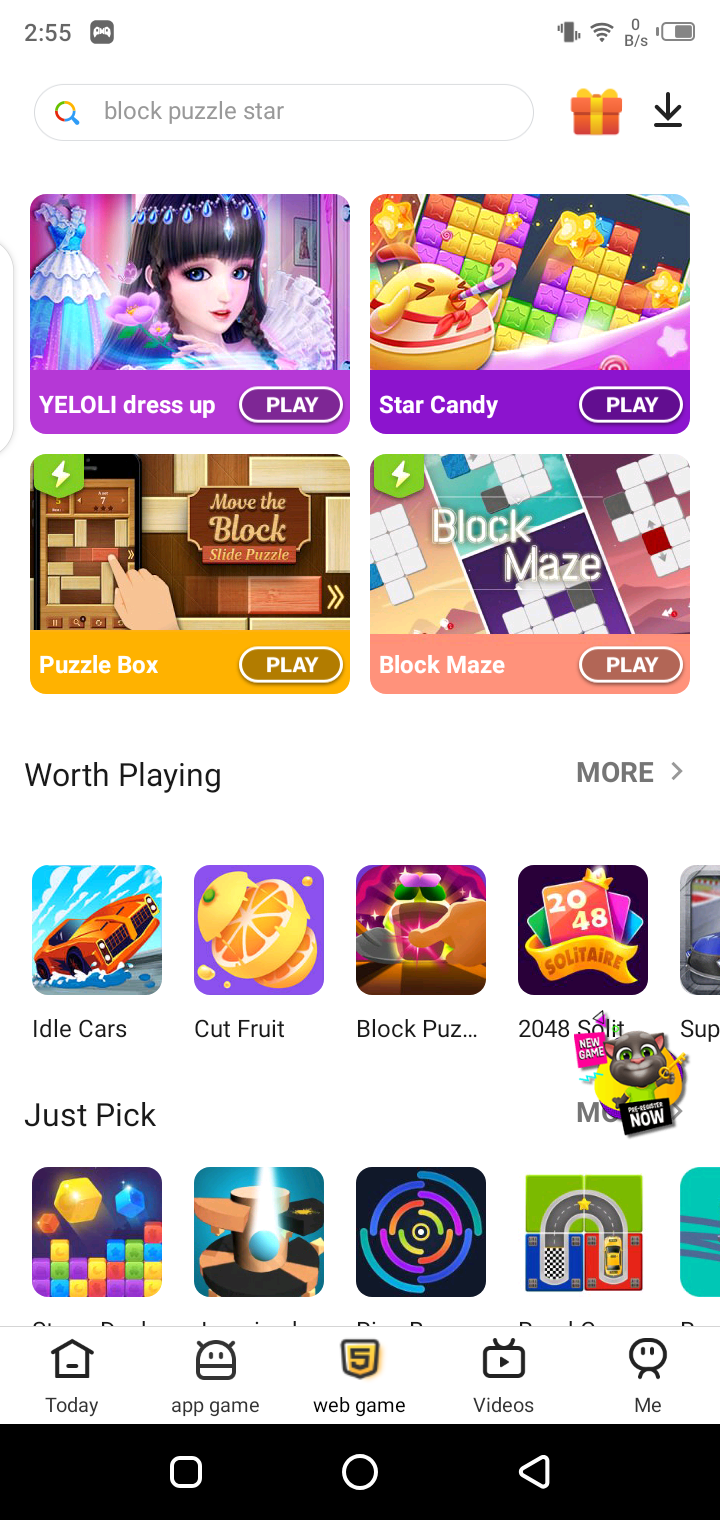The image size is (720, 1520).
Task: Tap the Android home navigation button
Action: pos(360,1472)
